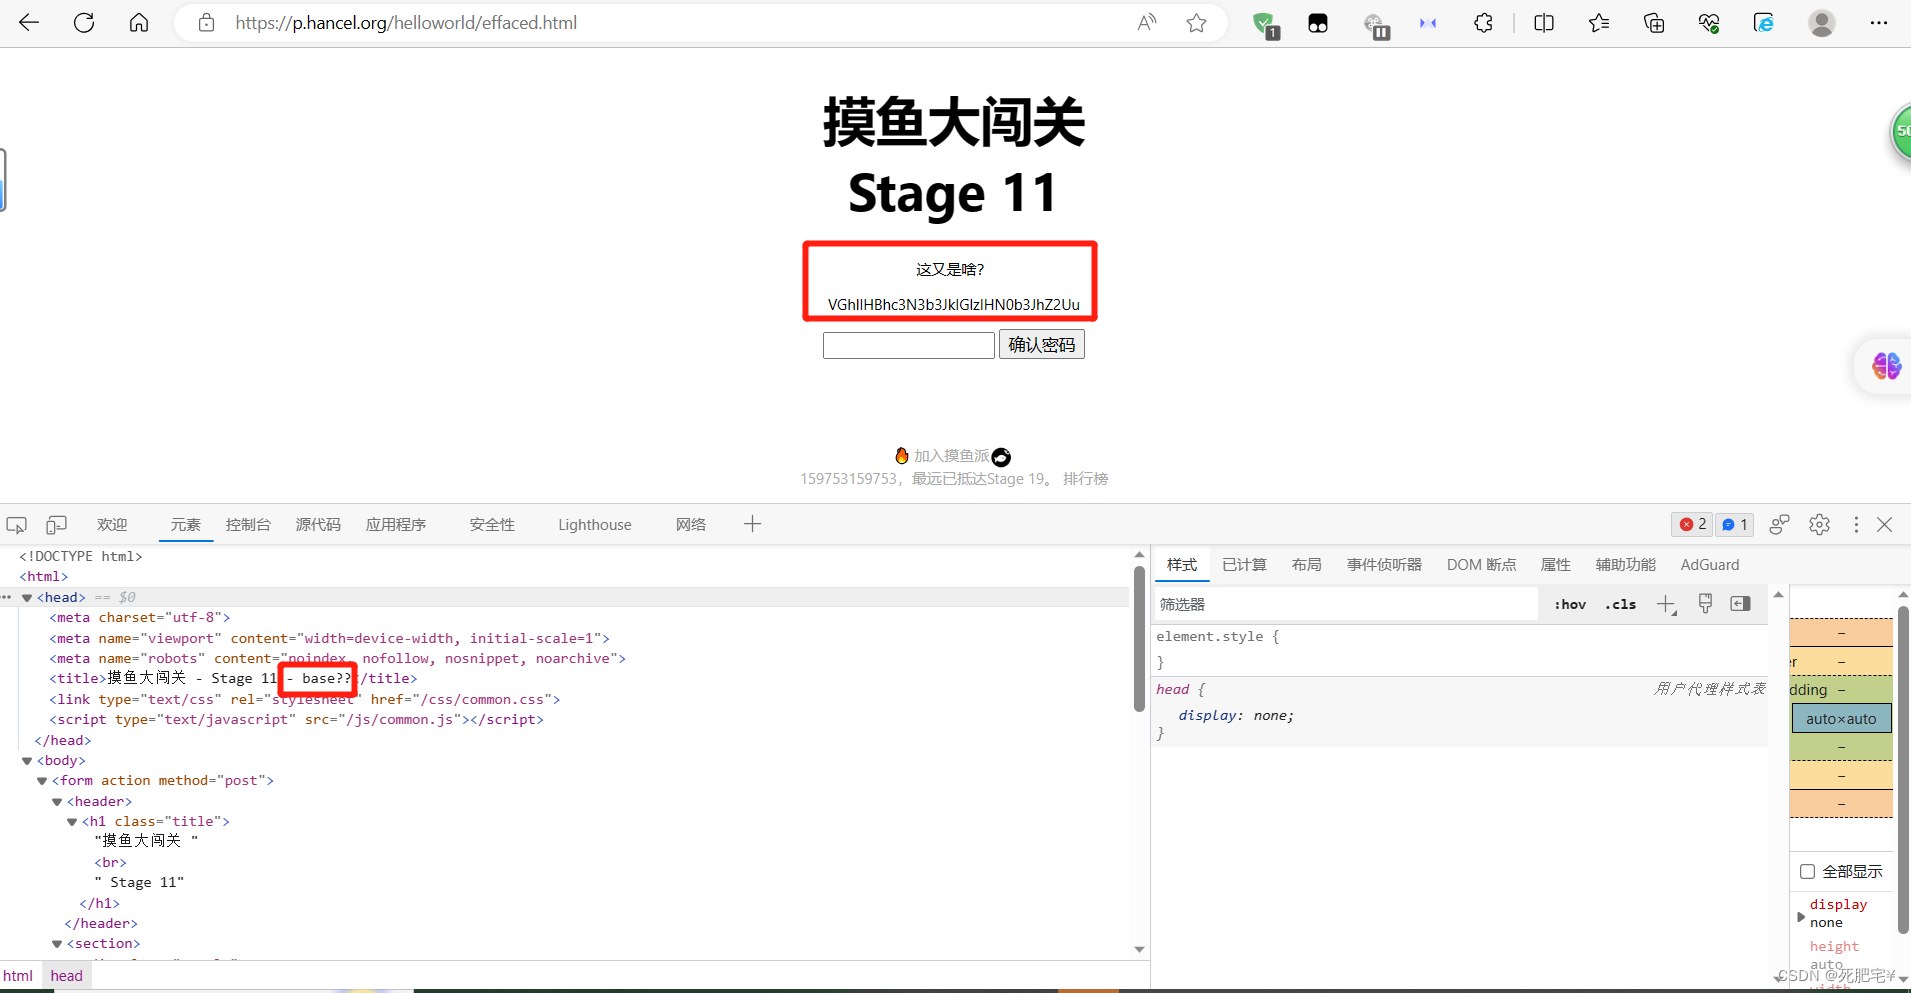Add new style rule plus icon
The width and height of the screenshot is (1911, 993).
coord(1666,604)
